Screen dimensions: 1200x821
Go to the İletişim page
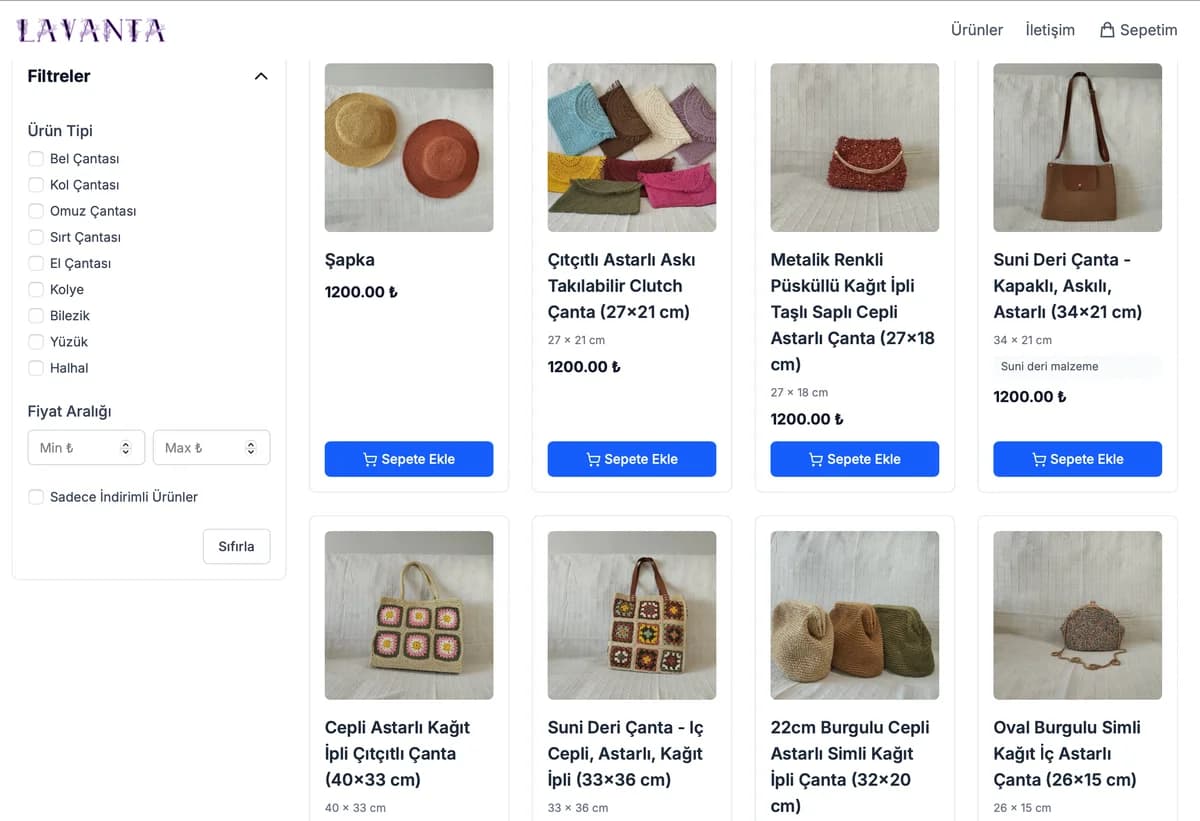1050,30
